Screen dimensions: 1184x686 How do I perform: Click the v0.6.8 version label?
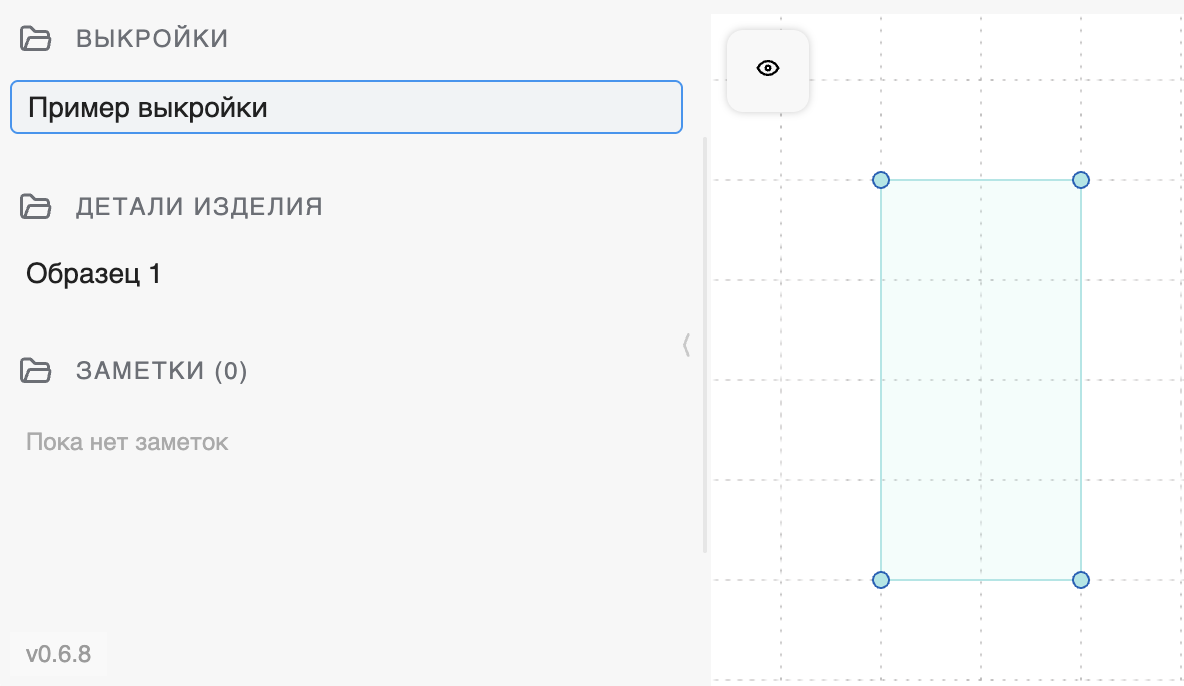pyautogui.click(x=58, y=654)
